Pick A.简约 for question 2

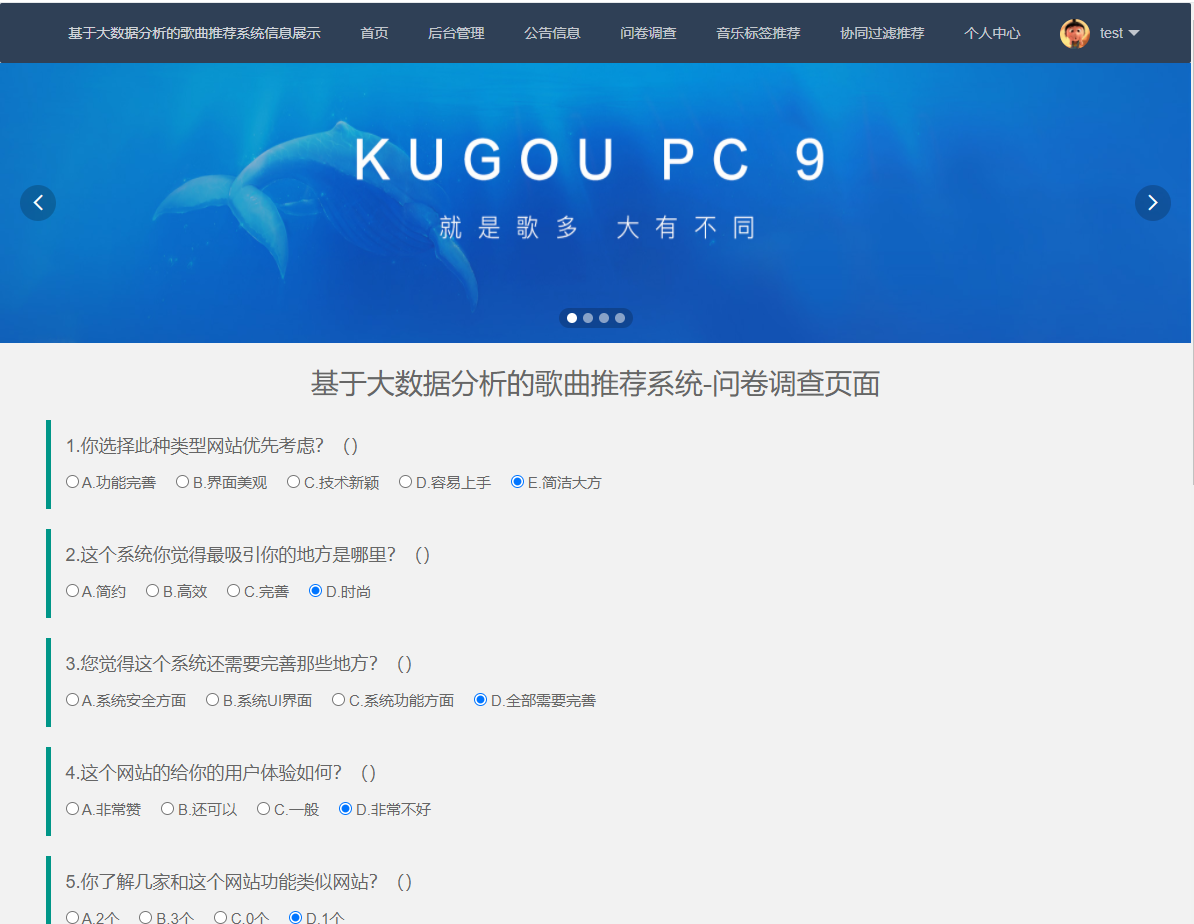(x=72, y=590)
